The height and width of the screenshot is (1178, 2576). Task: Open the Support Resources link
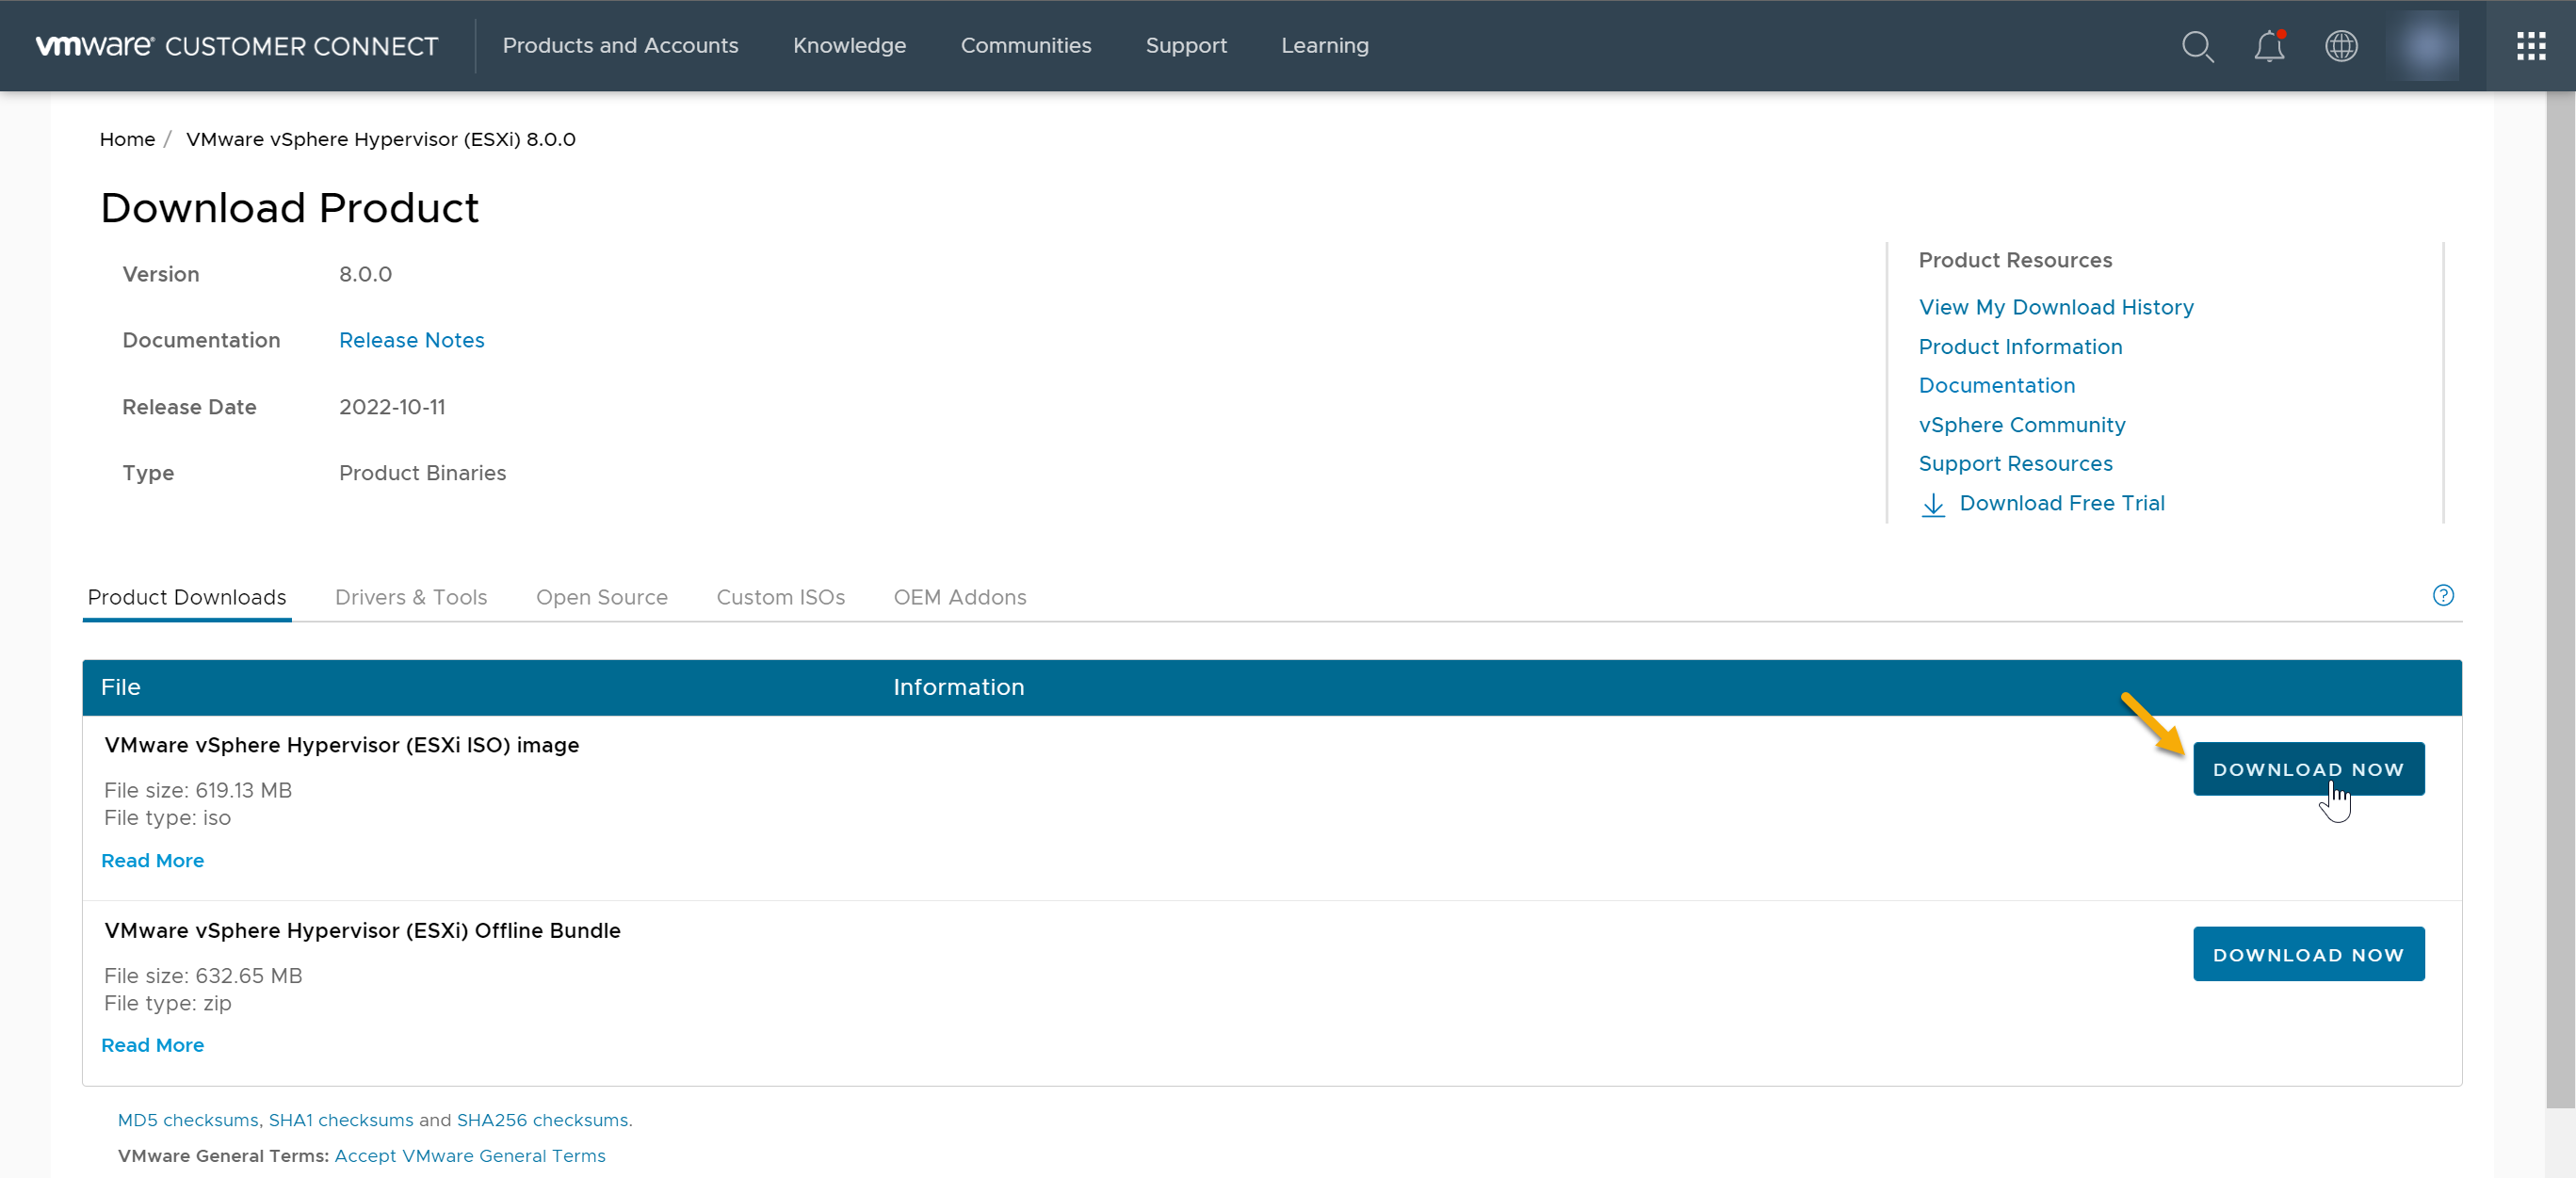coord(2015,464)
